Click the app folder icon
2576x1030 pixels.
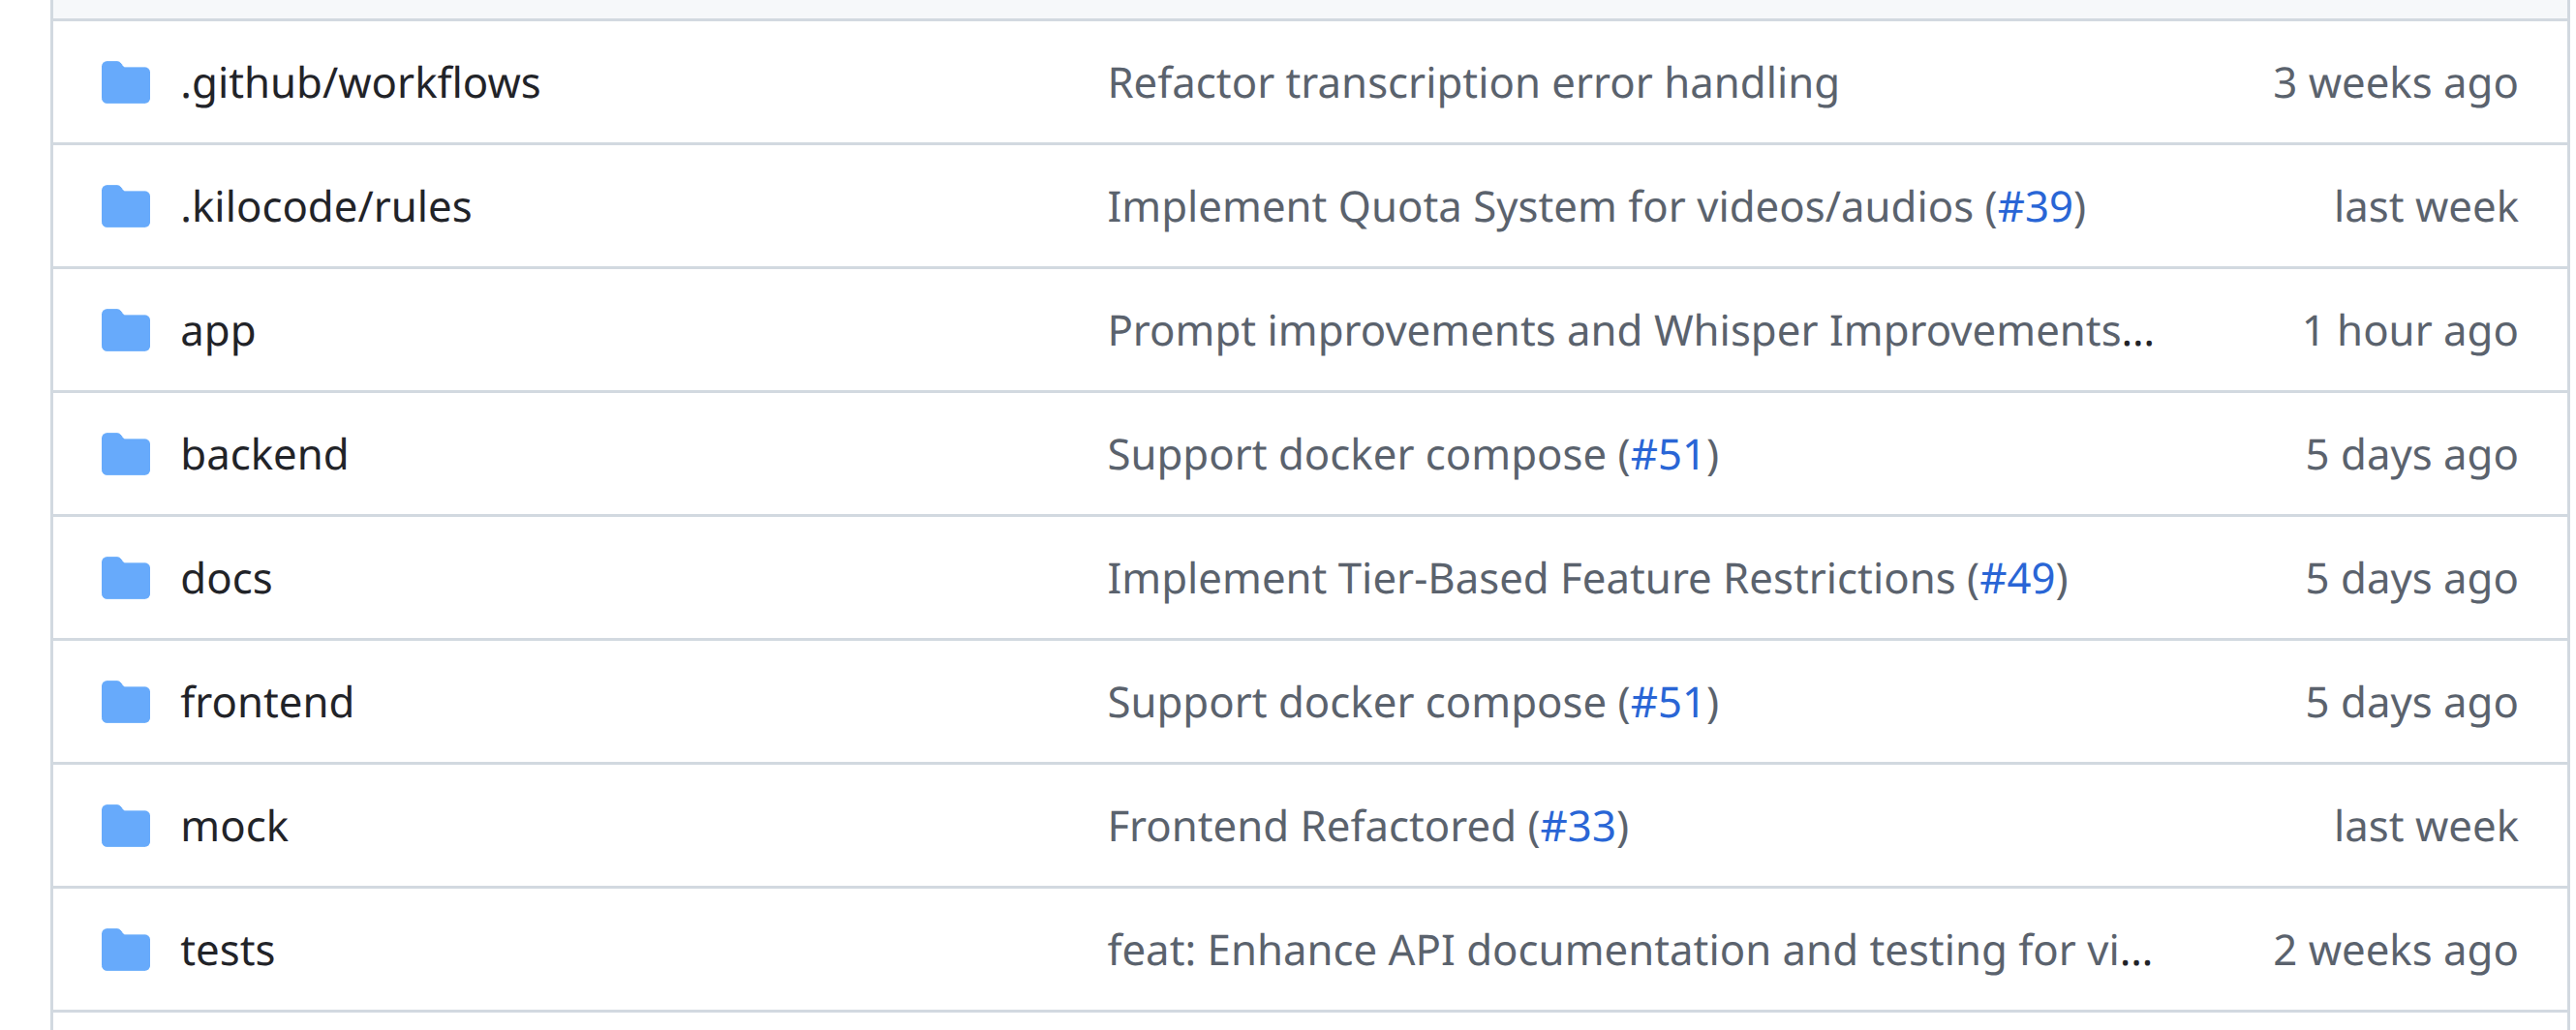click(x=126, y=331)
